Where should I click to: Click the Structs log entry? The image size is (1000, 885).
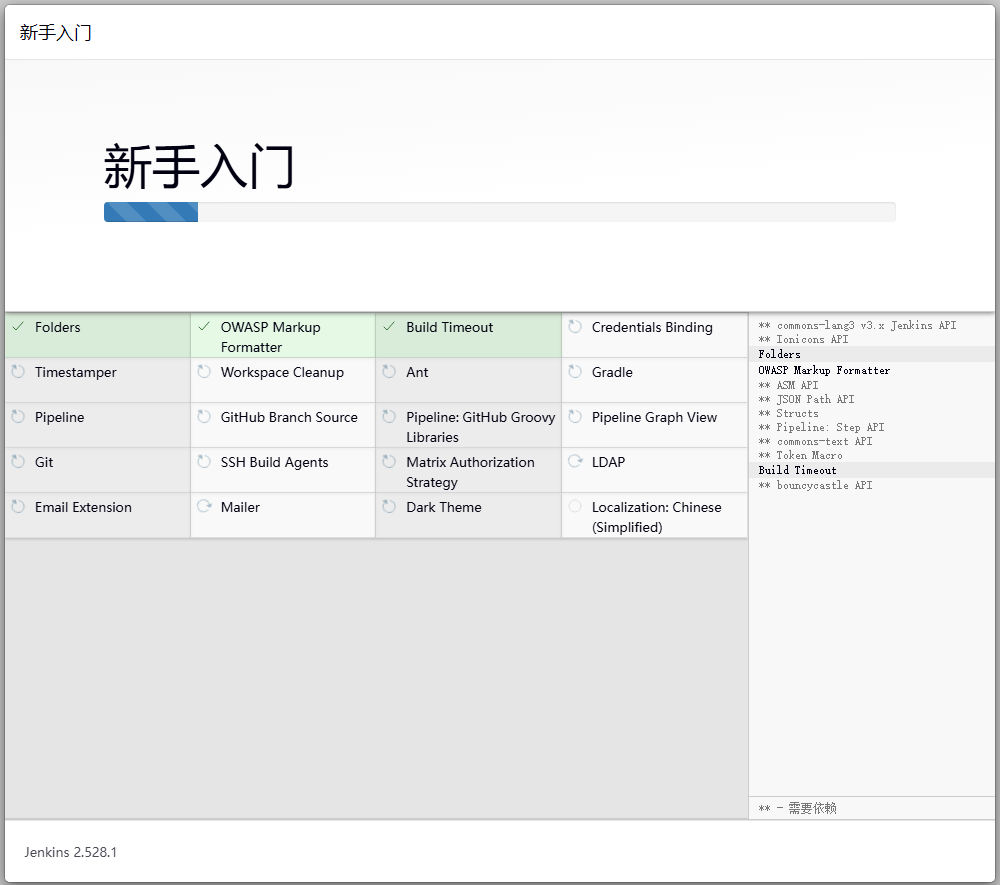tap(788, 413)
